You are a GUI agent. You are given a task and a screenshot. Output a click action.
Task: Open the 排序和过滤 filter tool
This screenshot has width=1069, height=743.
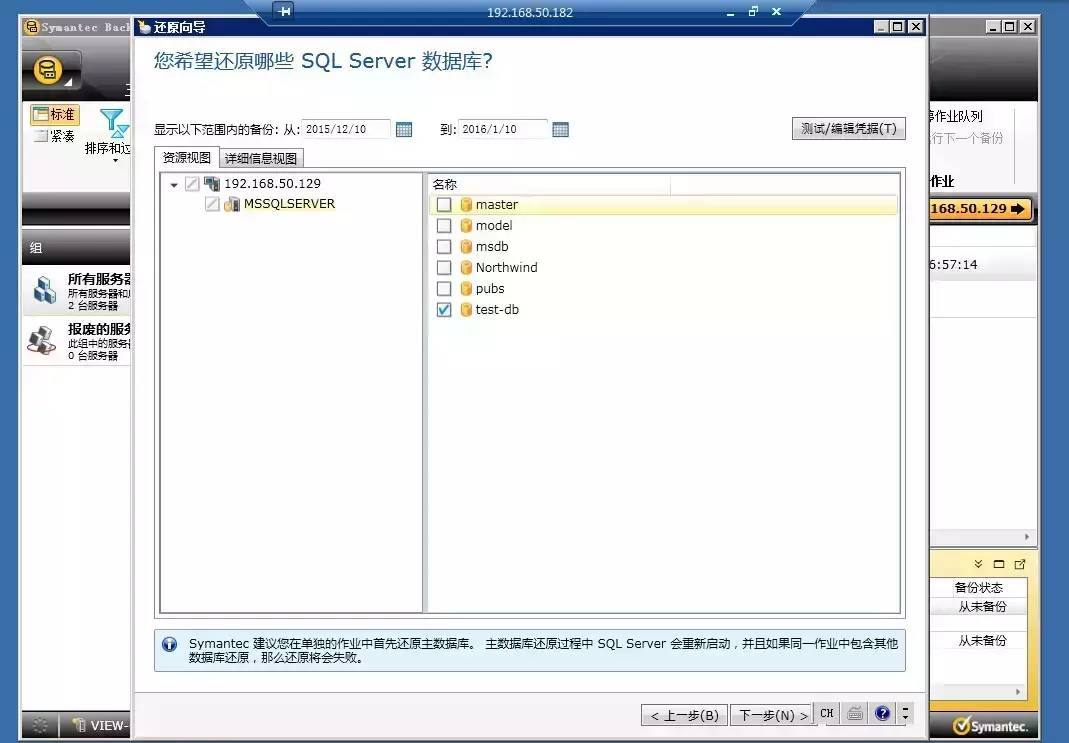(109, 135)
